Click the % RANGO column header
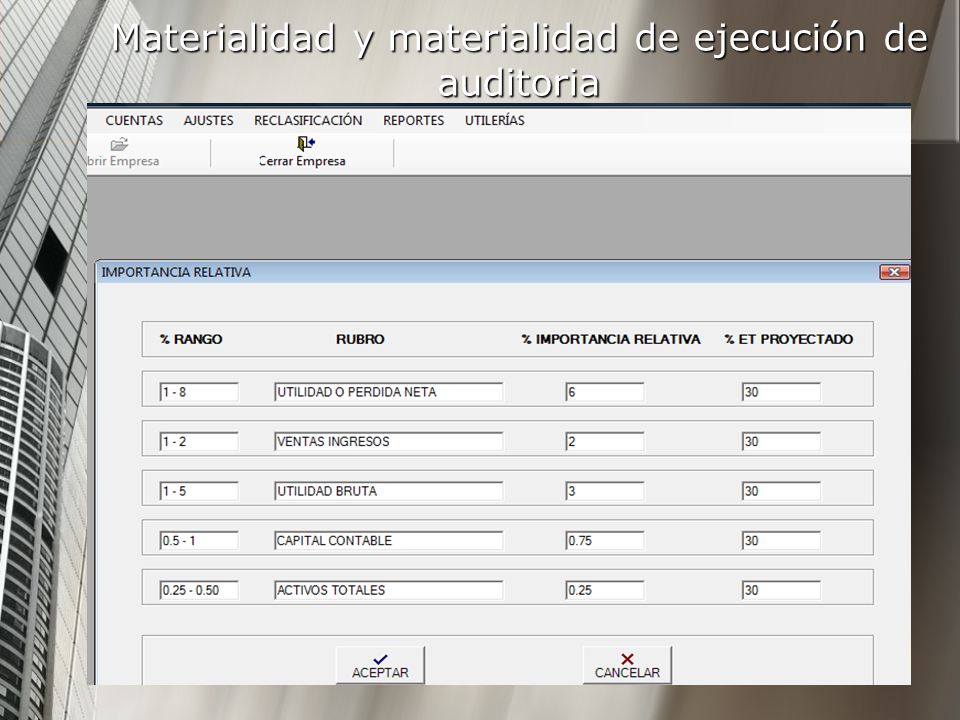 pyautogui.click(x=191, y=339)
